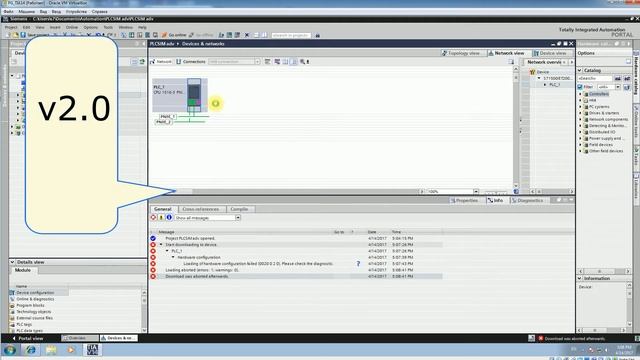
Task: Expand the HMI catalog folder
Action: (x=580, y=100)
